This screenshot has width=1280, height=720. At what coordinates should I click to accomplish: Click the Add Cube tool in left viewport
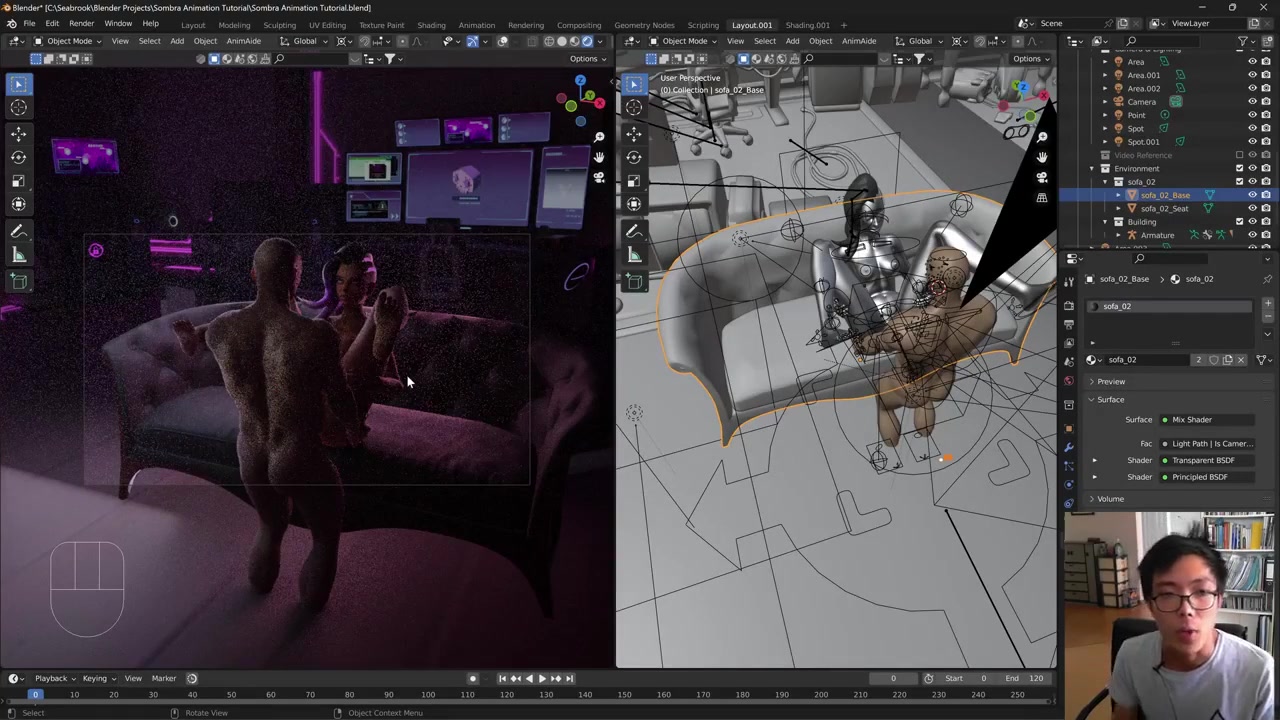coord(18,281)
